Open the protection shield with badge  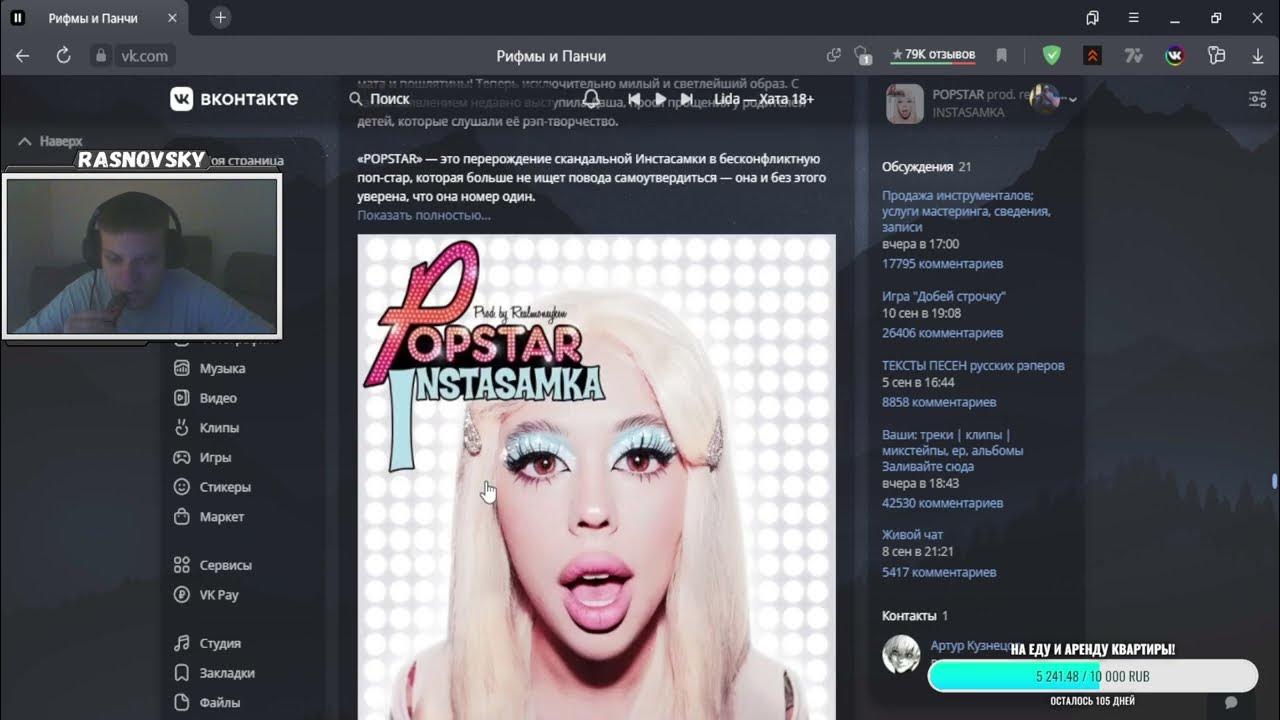(x=862, y=56)
